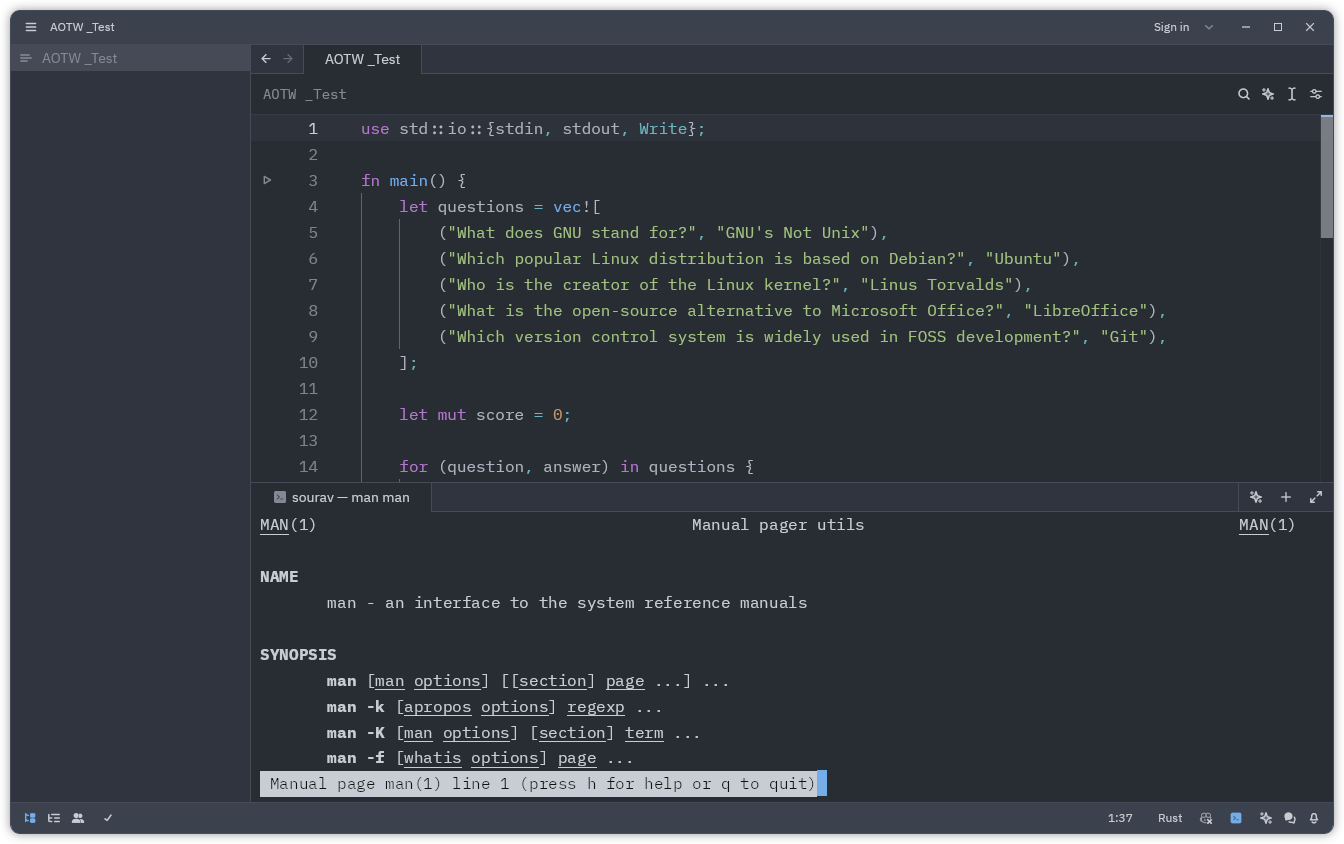Toggle the collaboration panel icon
The width and height of the screenshot is (1344, 844).
(78, 818)
